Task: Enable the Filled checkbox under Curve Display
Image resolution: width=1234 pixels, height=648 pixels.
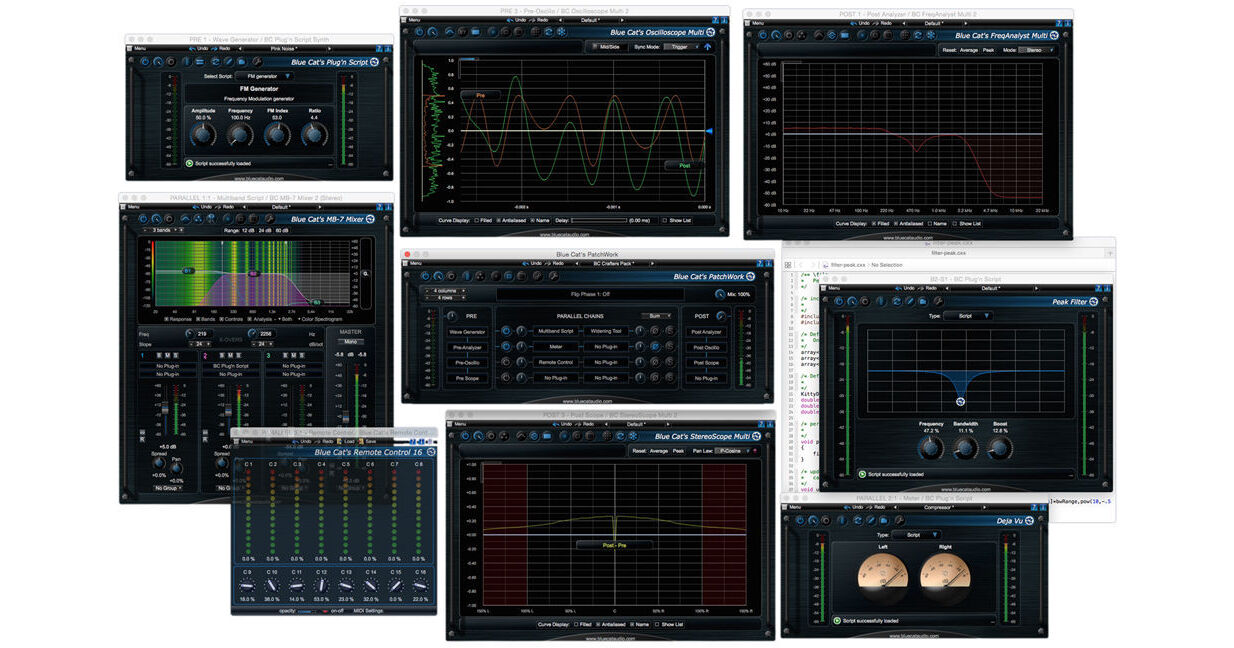Action: point(477,220)
